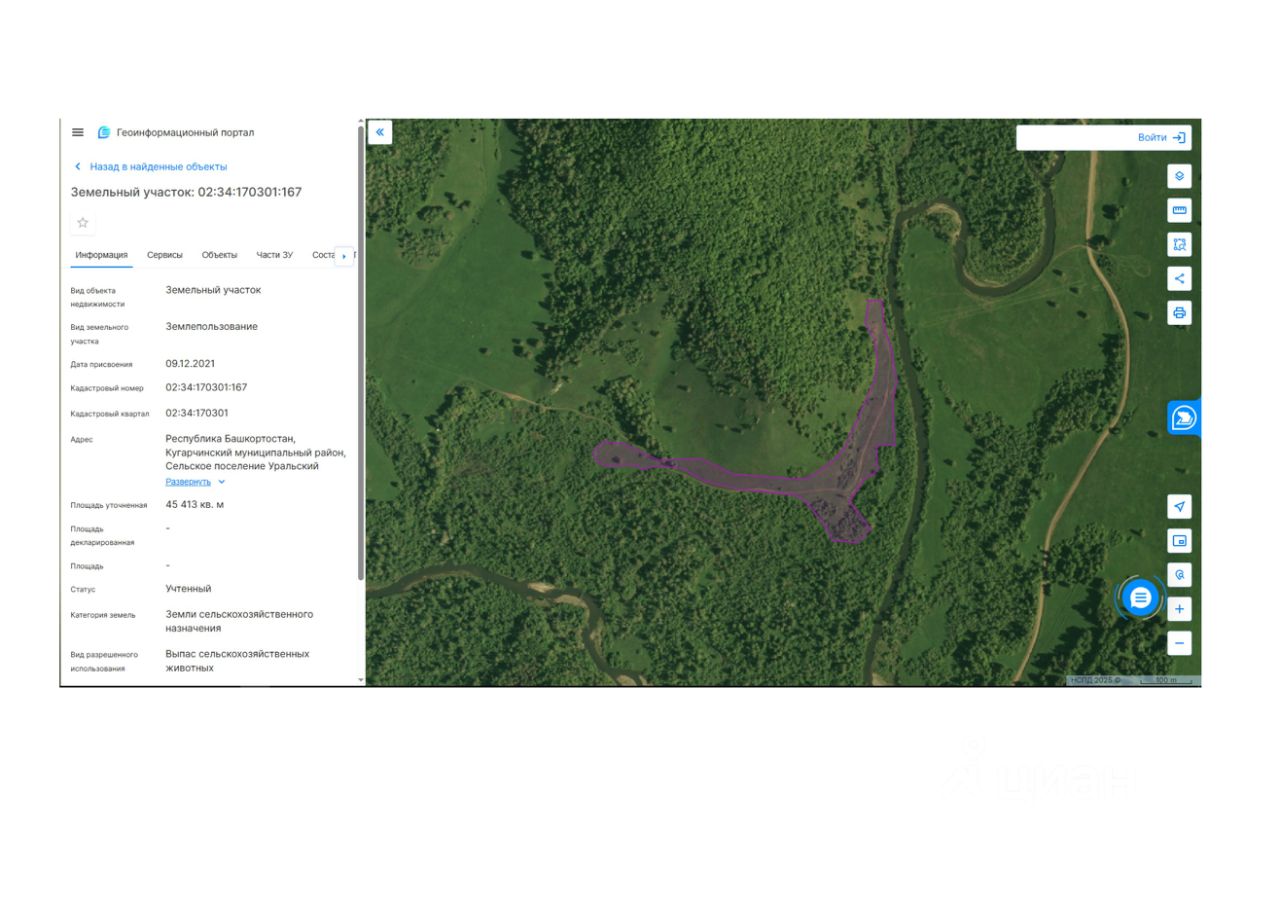Click the Геоинформационный портал logo icon
1280x905 pixels.
(x=104, y=132)
